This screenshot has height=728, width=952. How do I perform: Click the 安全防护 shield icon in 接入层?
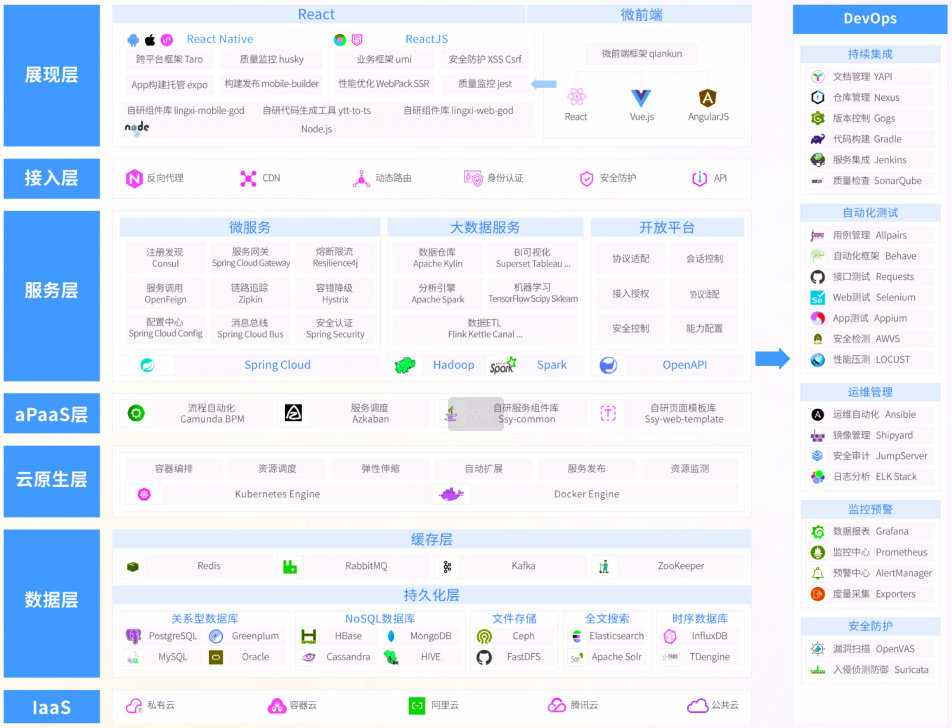[x=586, y=179]
